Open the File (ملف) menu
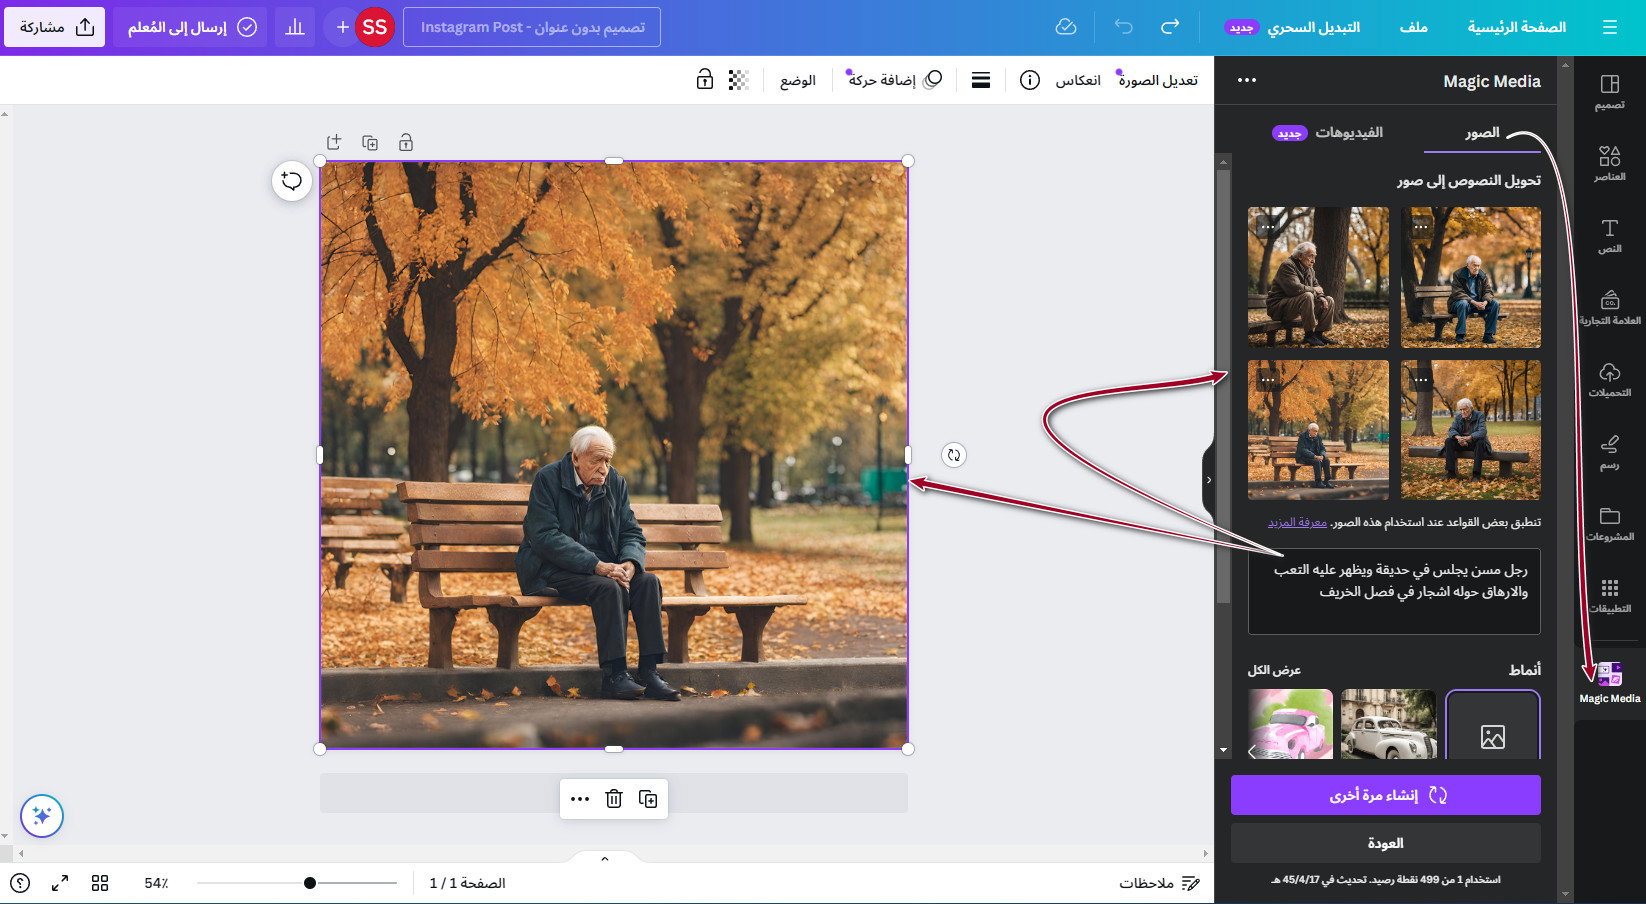Screen dimensions: 1646x904 click(1413, 27)
